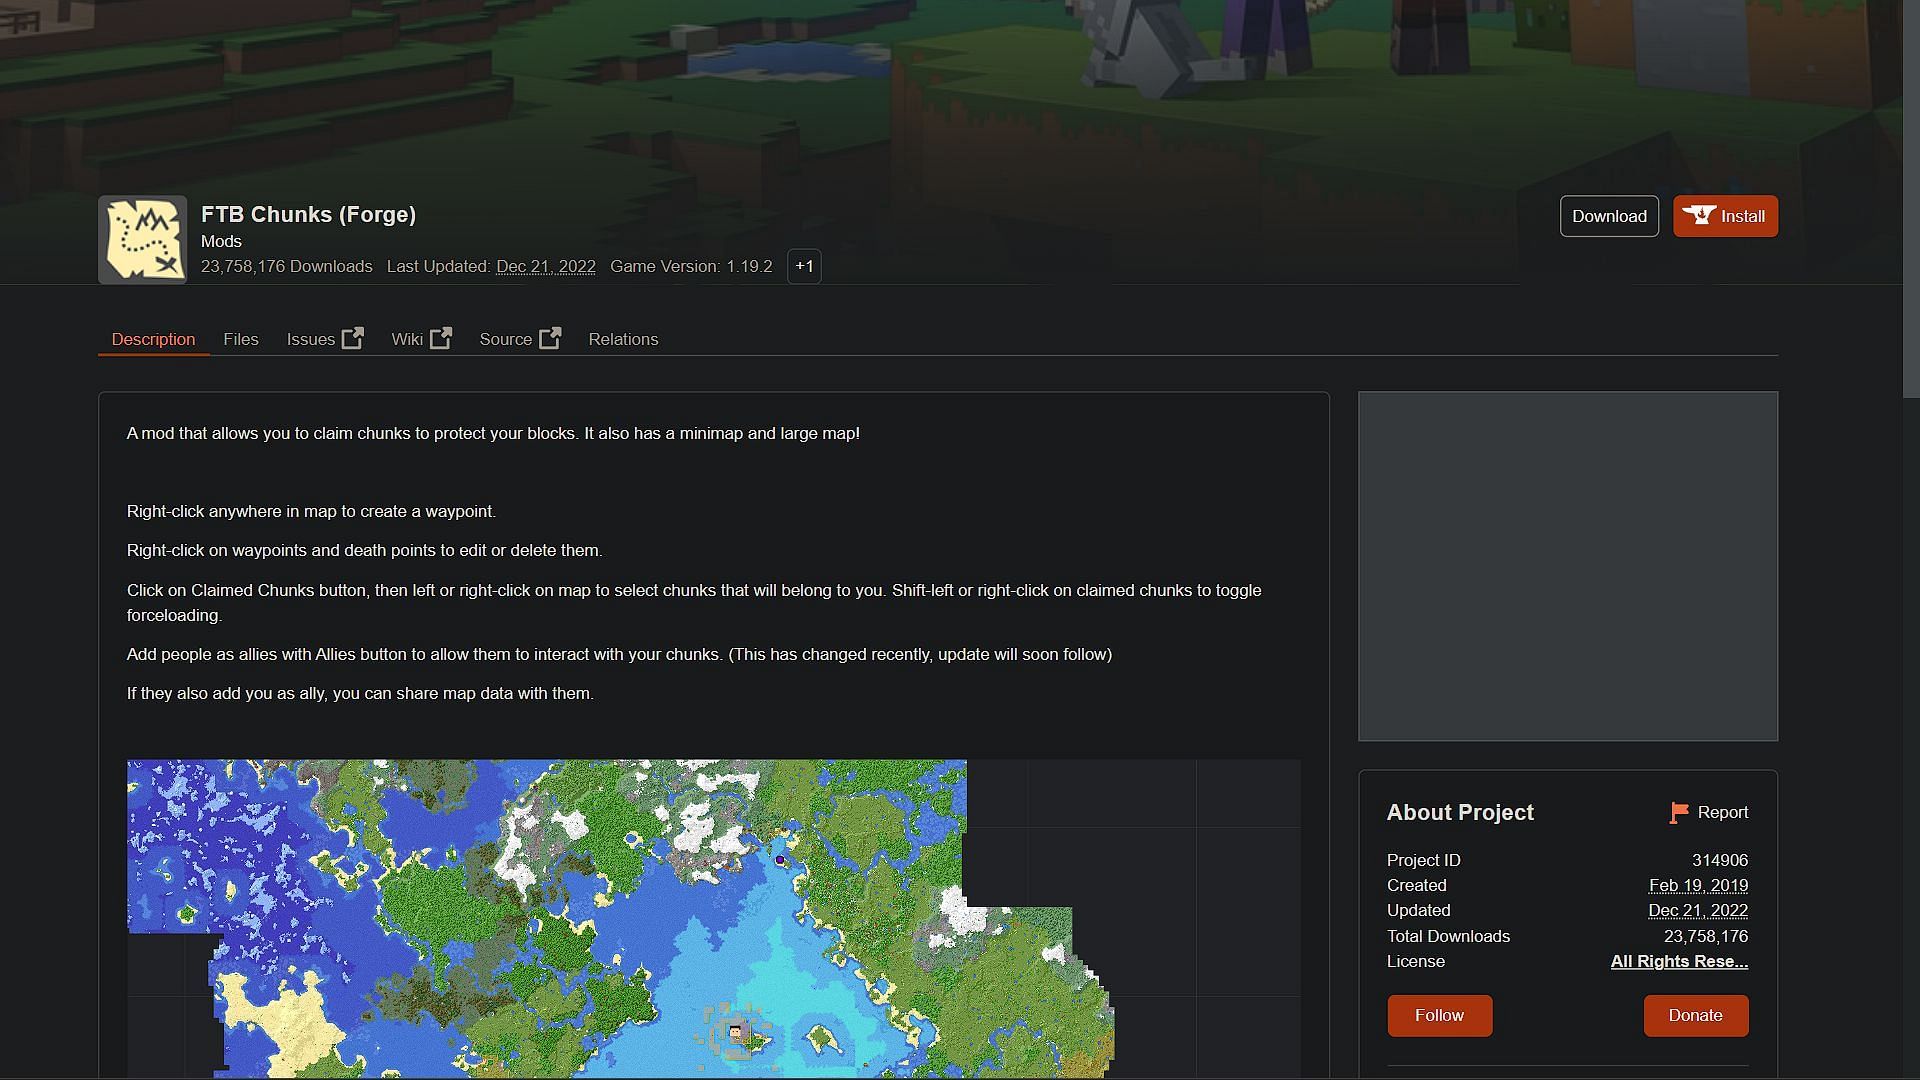The height and width of the screenshot is (1080, 1920).
Task: Expand the Relations tab section
Action: 624,340
